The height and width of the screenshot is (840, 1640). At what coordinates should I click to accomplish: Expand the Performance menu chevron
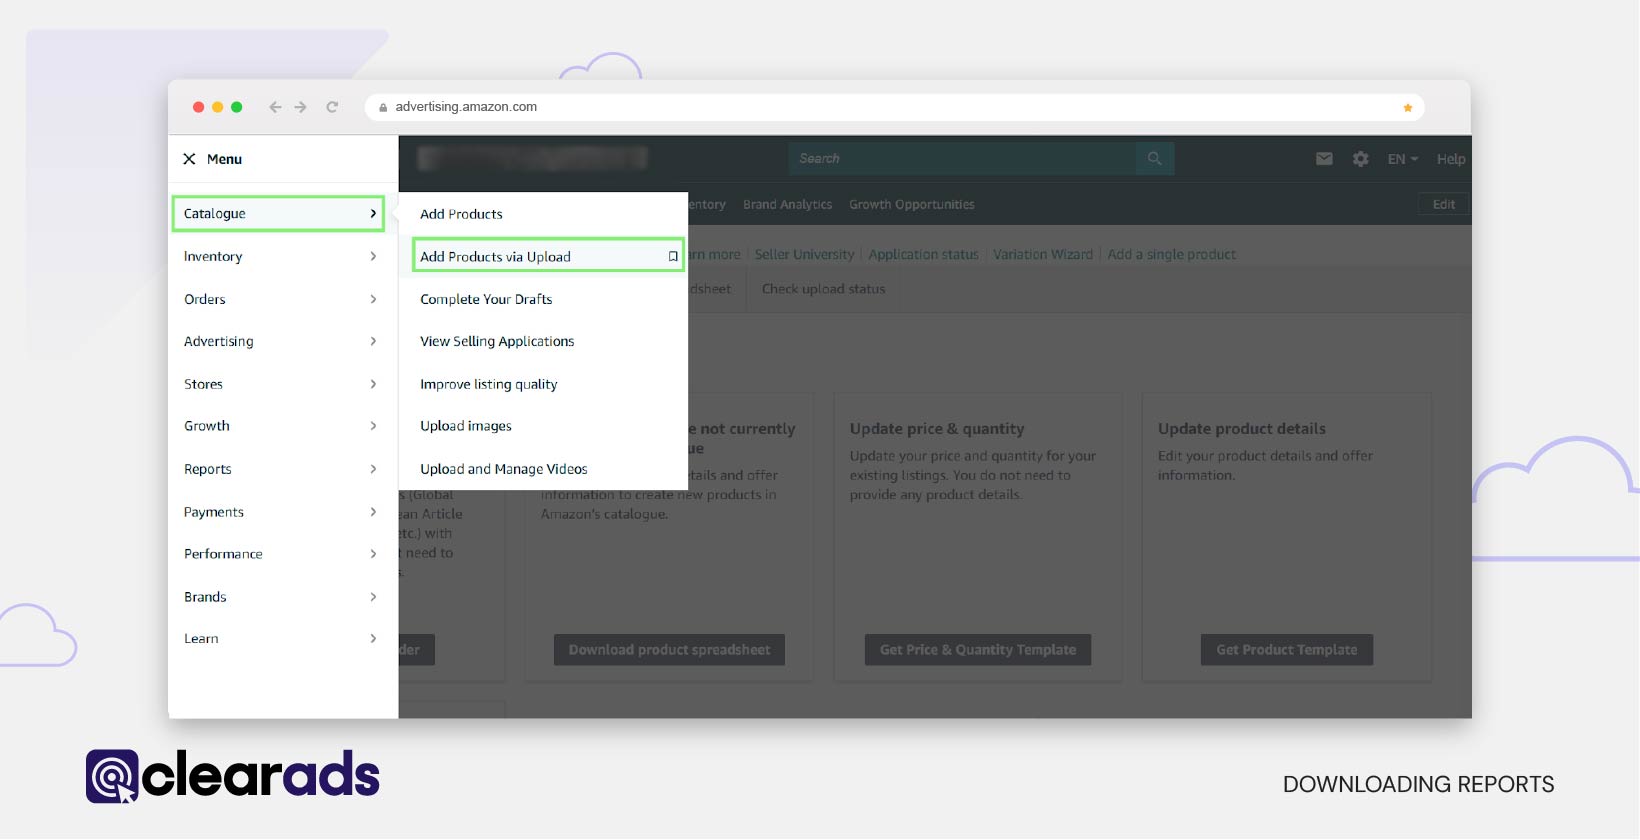tap(373, 554)
